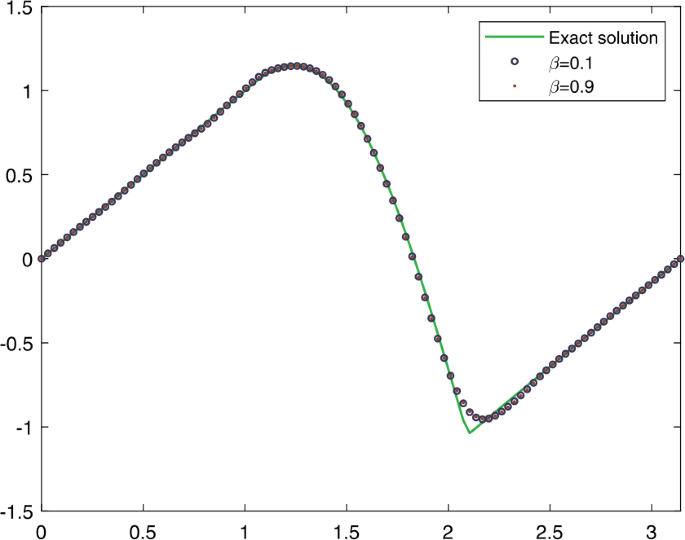Click the β=0.1 legend label
The height and width of the screenshot is (540, 685).
[x=571, y=63]
